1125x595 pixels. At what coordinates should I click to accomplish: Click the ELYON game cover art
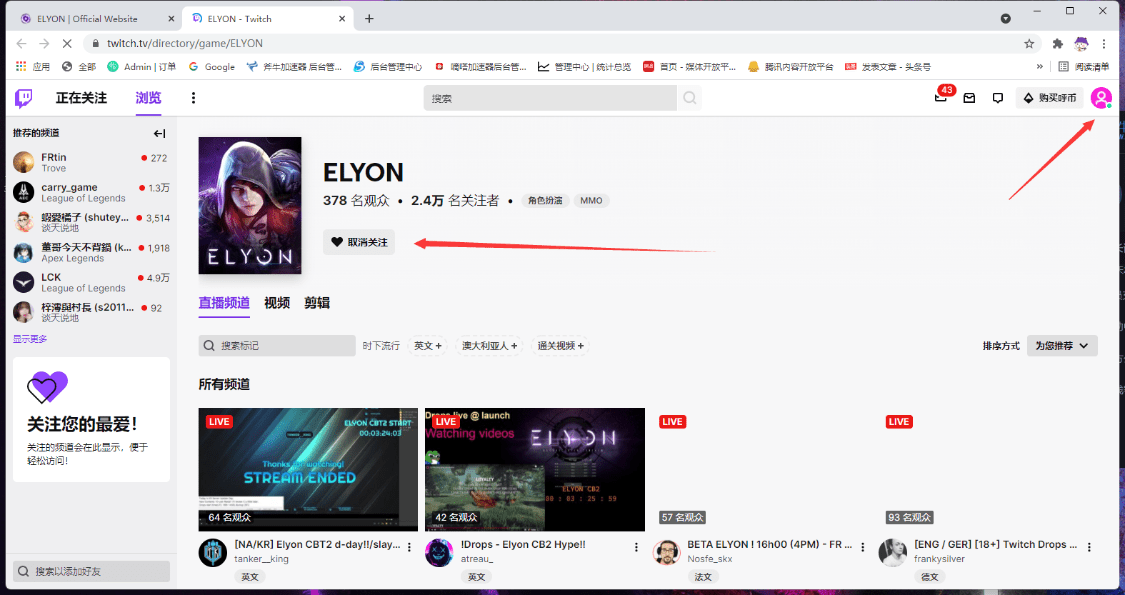(250, 205)
